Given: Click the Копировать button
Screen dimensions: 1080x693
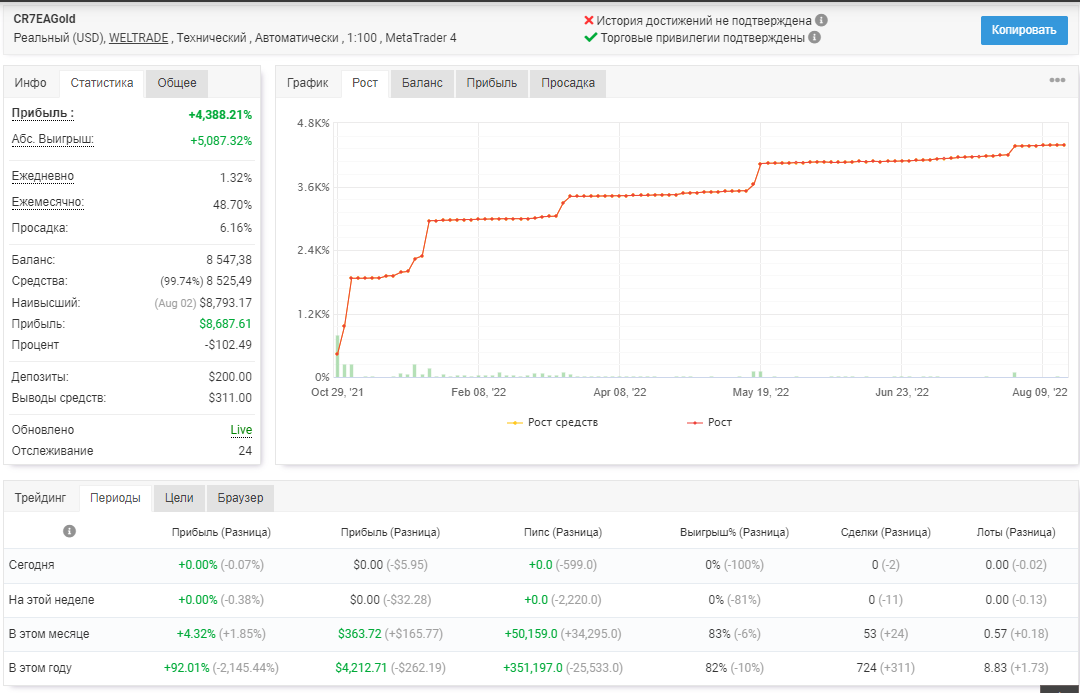Looking at the screenshot, I should [x=1024, y=30].
